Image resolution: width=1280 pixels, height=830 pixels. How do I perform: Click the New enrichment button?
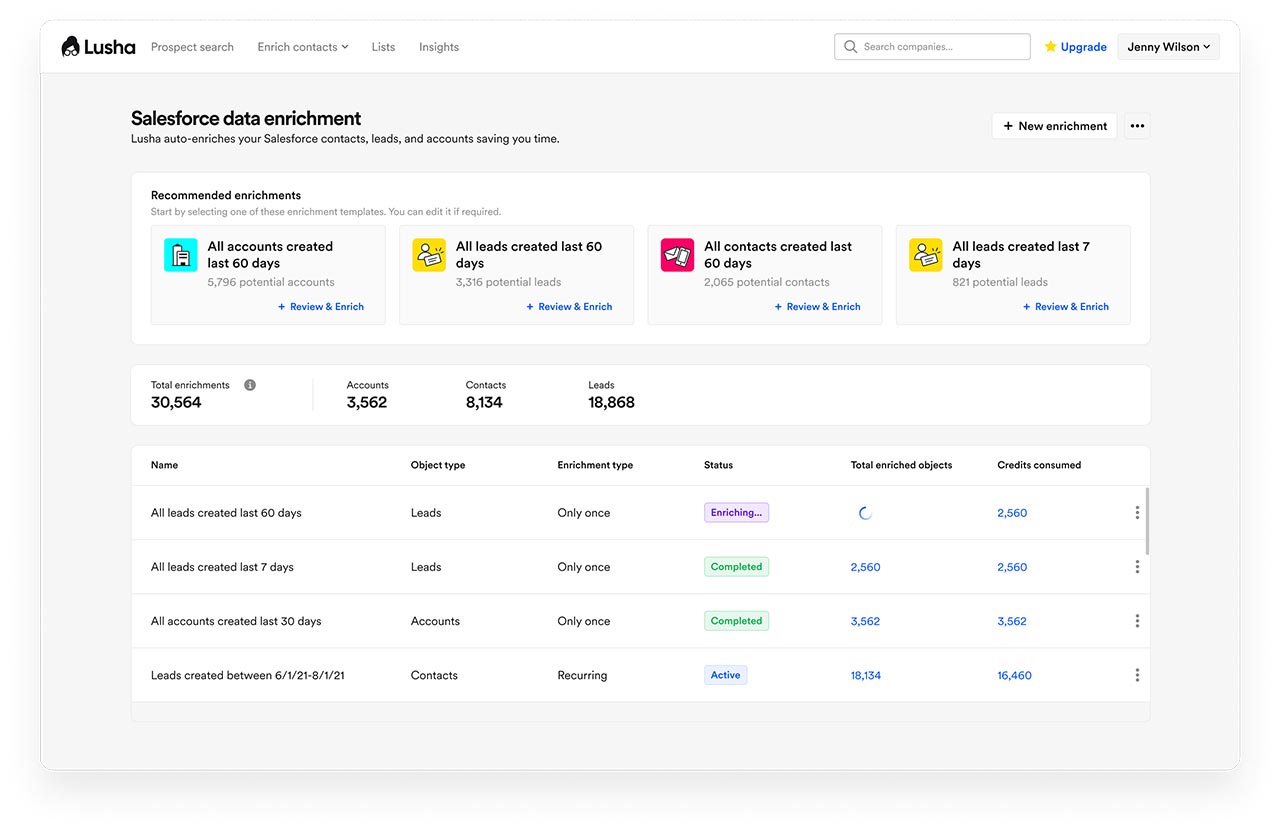click(1054, 126)
